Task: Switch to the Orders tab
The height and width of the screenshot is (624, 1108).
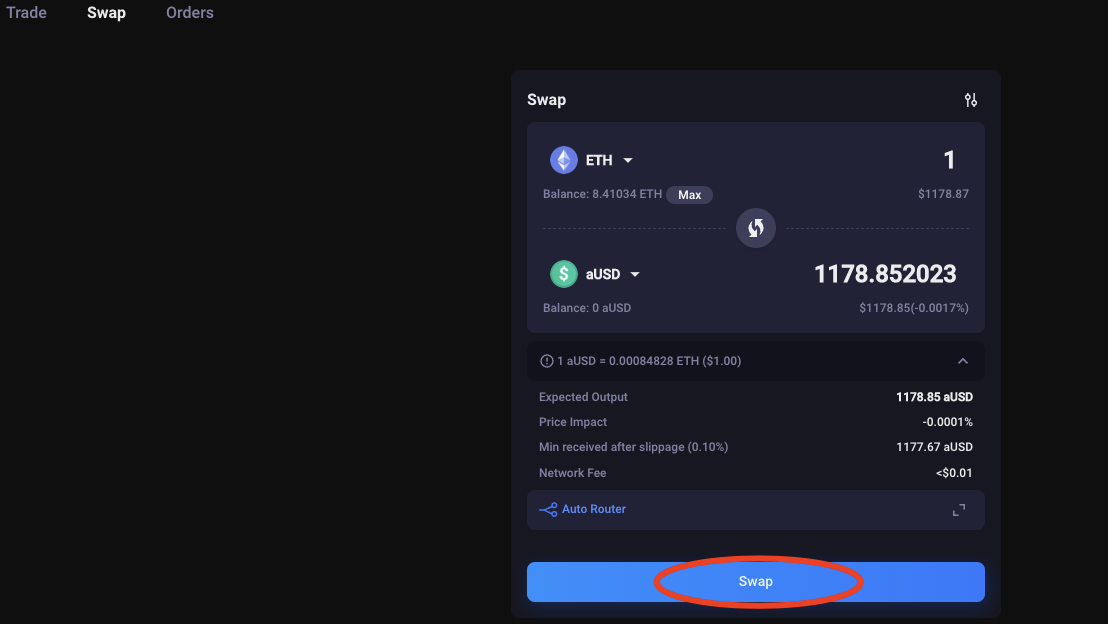Action: 190,13
